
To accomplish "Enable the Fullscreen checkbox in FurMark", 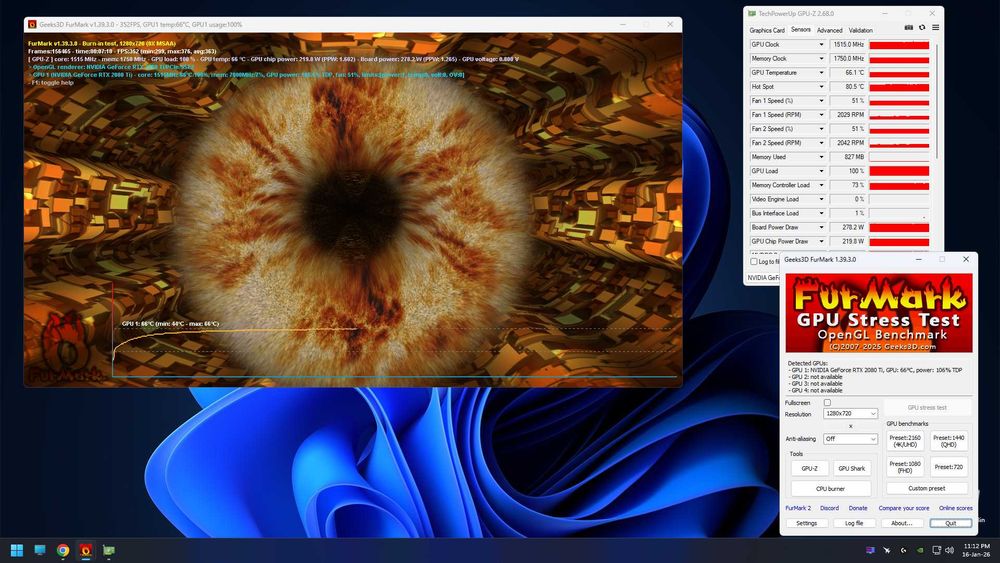I will point(827,403).
